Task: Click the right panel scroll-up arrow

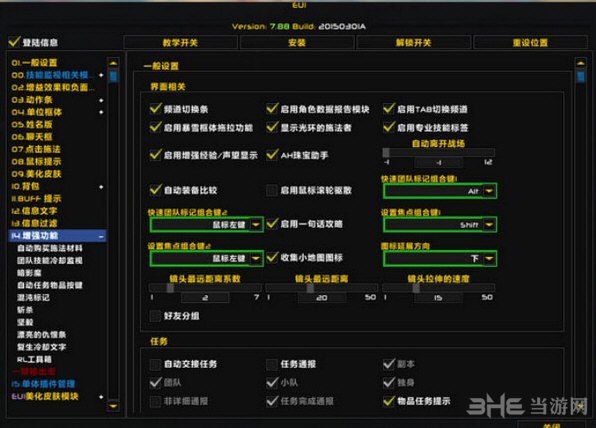Action: (x=580, y=63)
